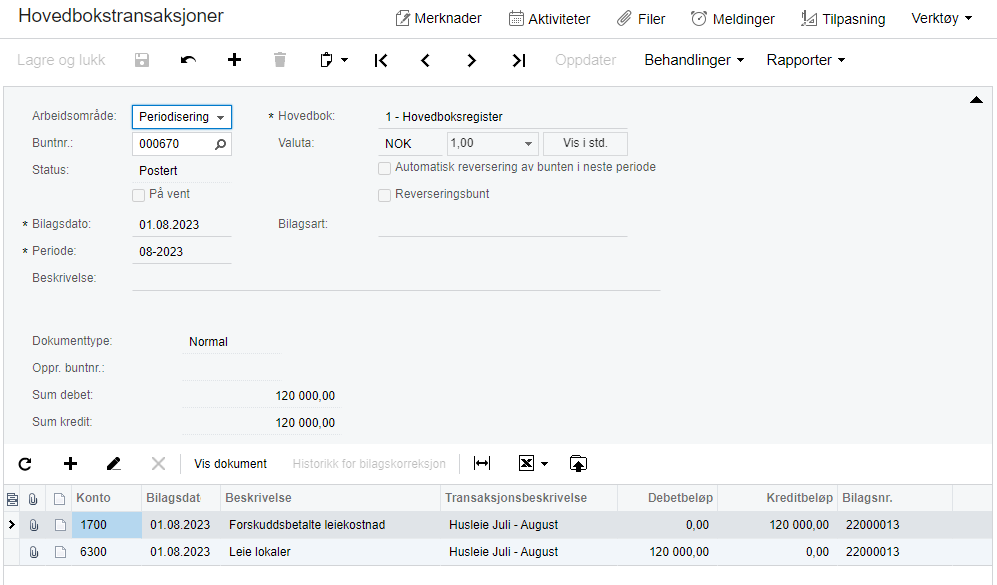Open note on row 1700

click(60, 525)
